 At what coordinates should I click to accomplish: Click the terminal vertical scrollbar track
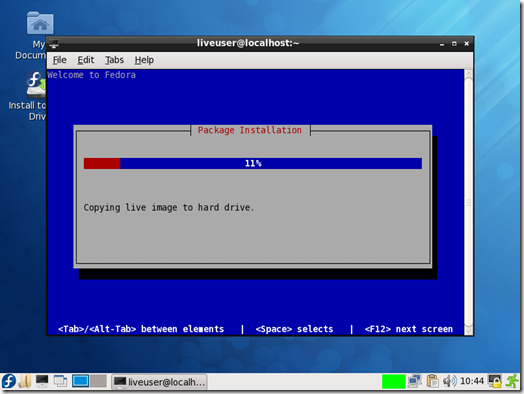pos(469,202)
